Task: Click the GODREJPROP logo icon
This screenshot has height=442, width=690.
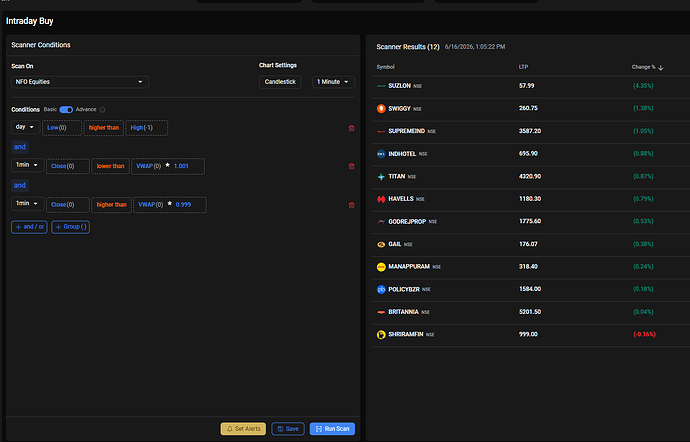Action: pos(381,221)
